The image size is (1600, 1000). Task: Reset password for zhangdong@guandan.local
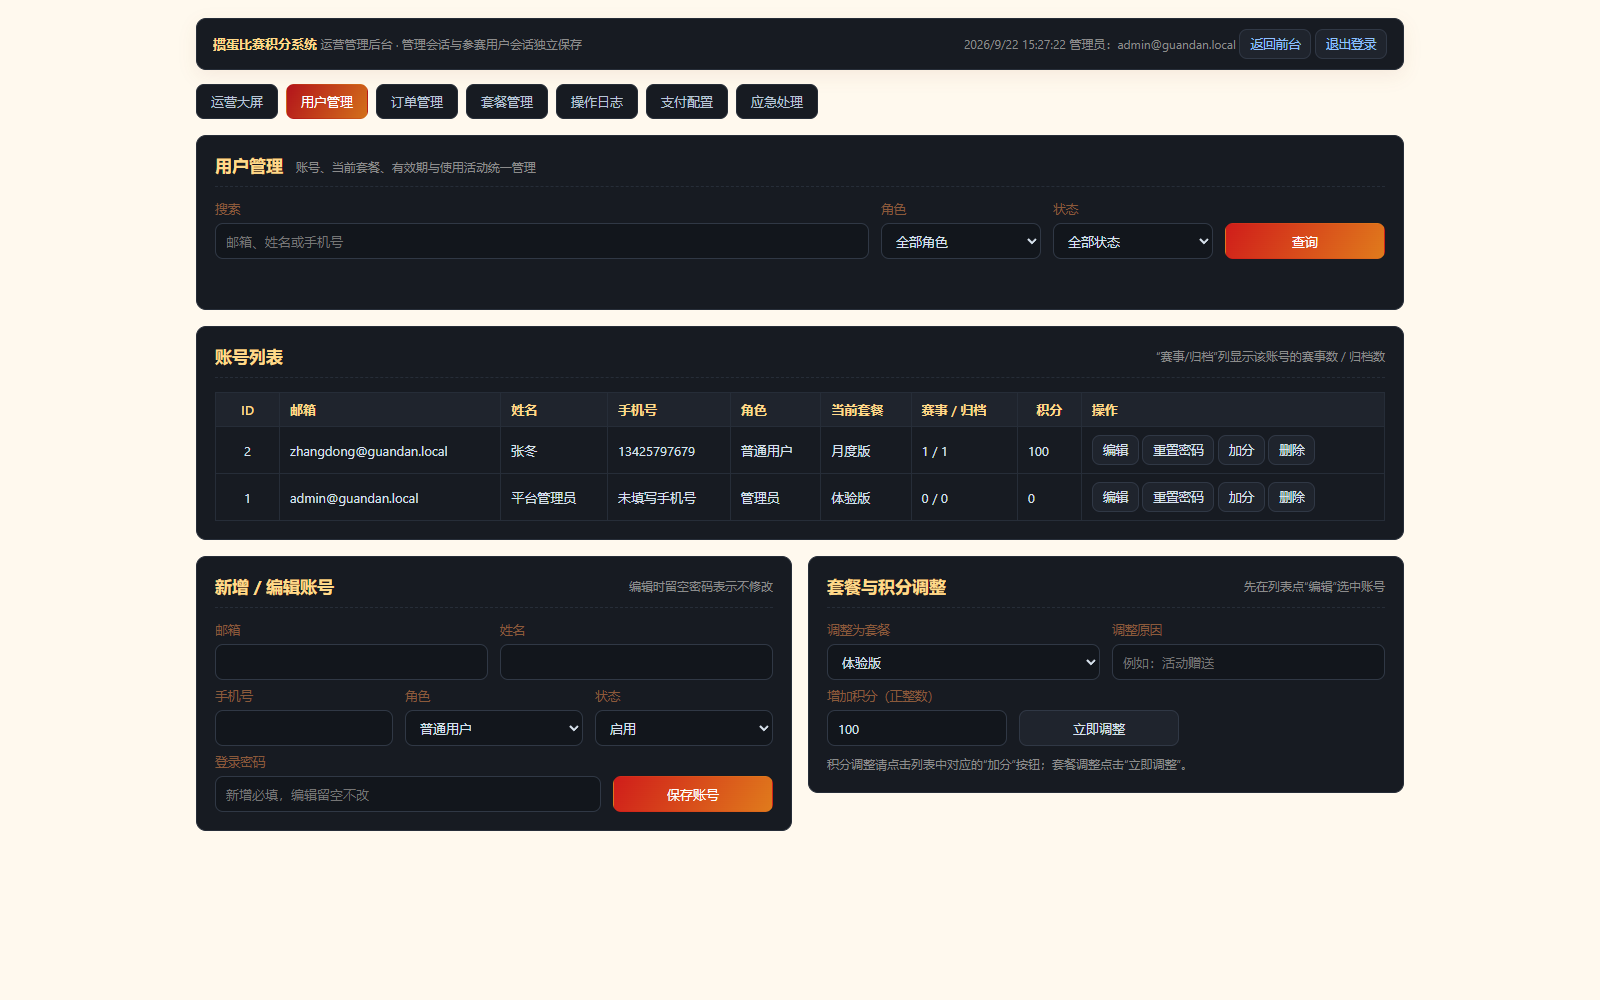point(1178,450)
